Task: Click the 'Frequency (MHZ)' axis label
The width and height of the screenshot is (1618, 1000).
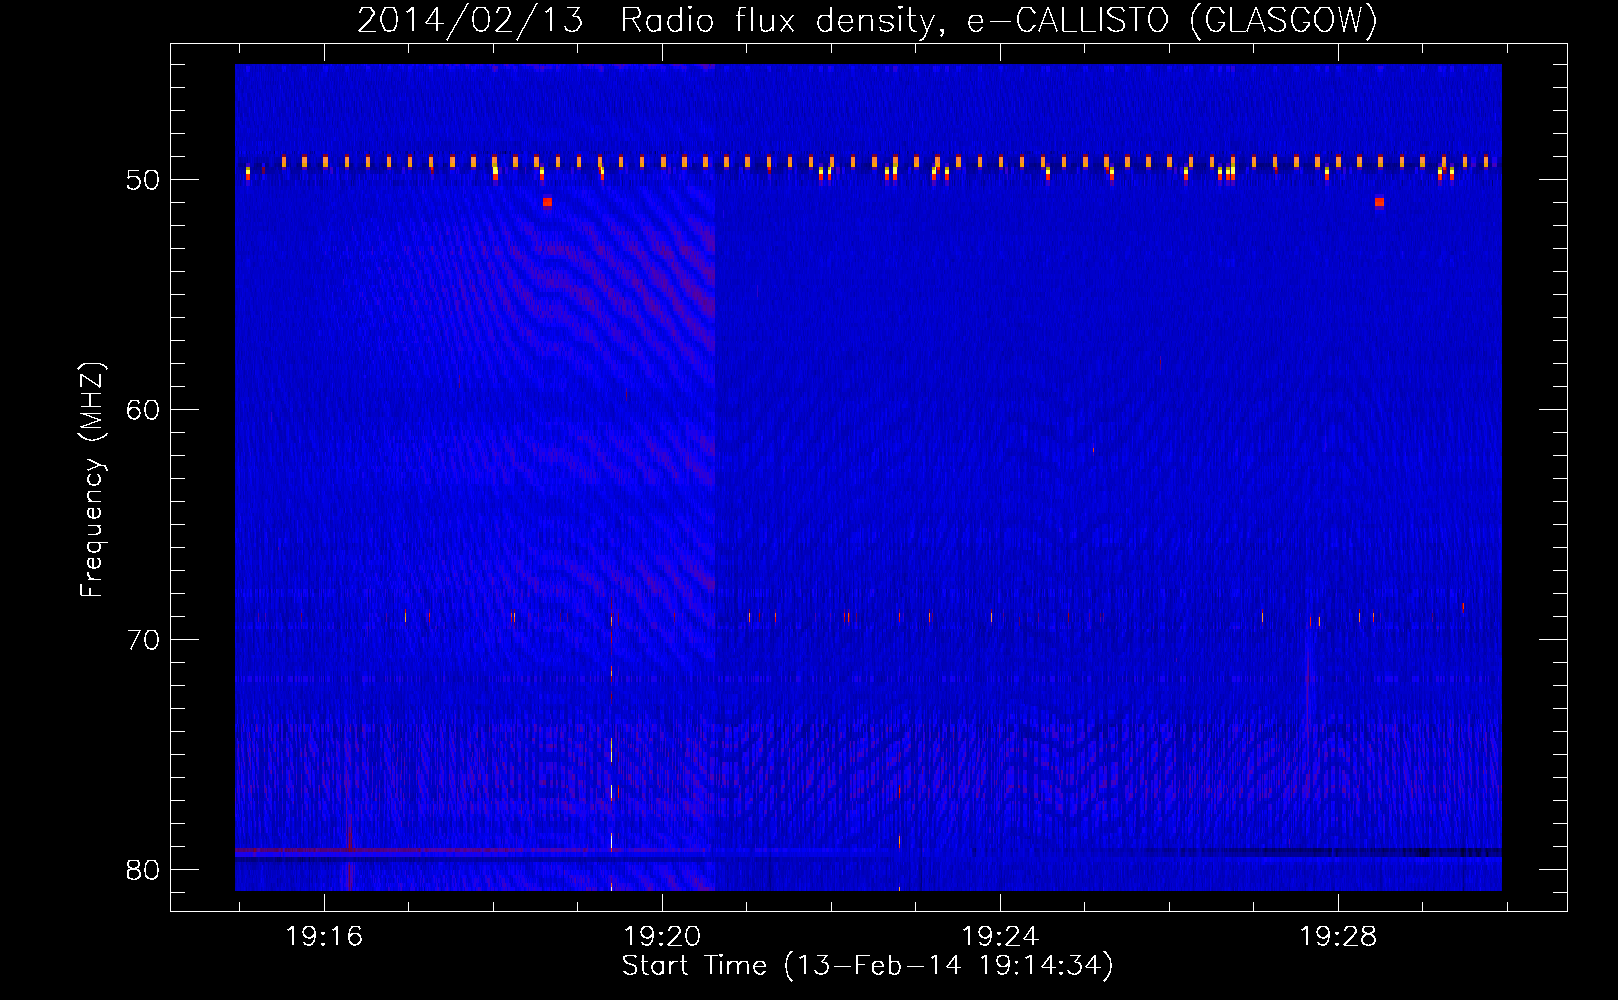Action: [x=92, y=480]
